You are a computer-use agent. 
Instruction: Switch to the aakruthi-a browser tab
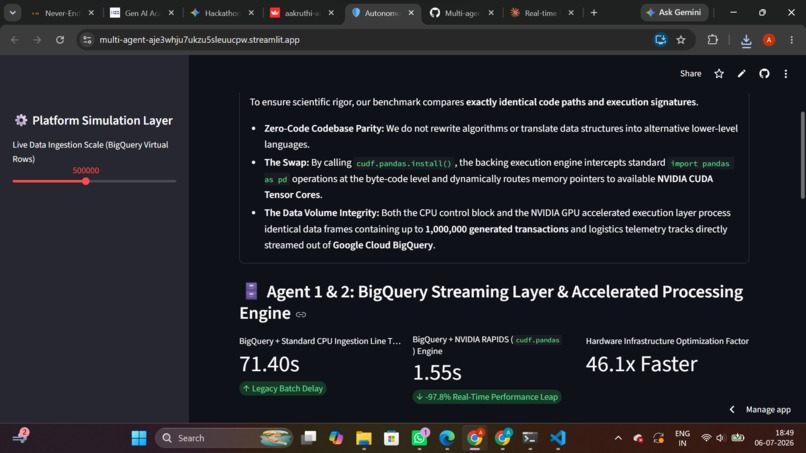pyautogui.click(x=296, y=13)
